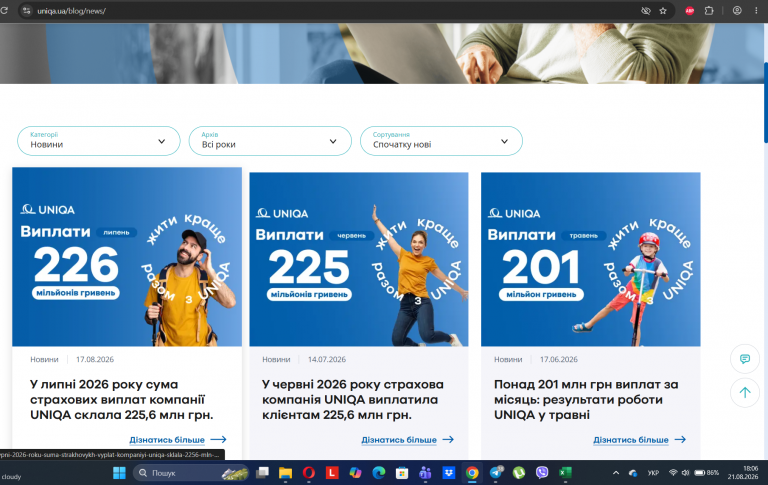Open Excel from the taskbar

click(565, 473)
